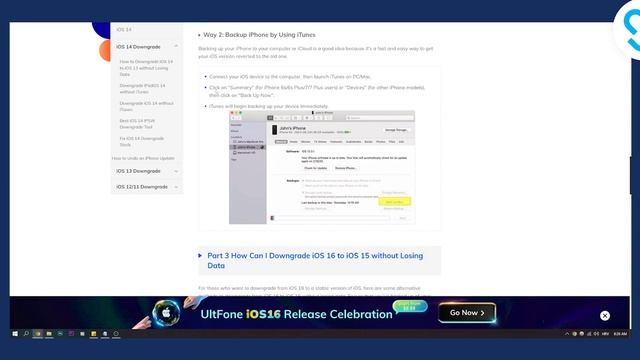Click the iTunes screenshot image
This screenshot has height=360, width=640.
pyautogui.click(x=322, y=167)
